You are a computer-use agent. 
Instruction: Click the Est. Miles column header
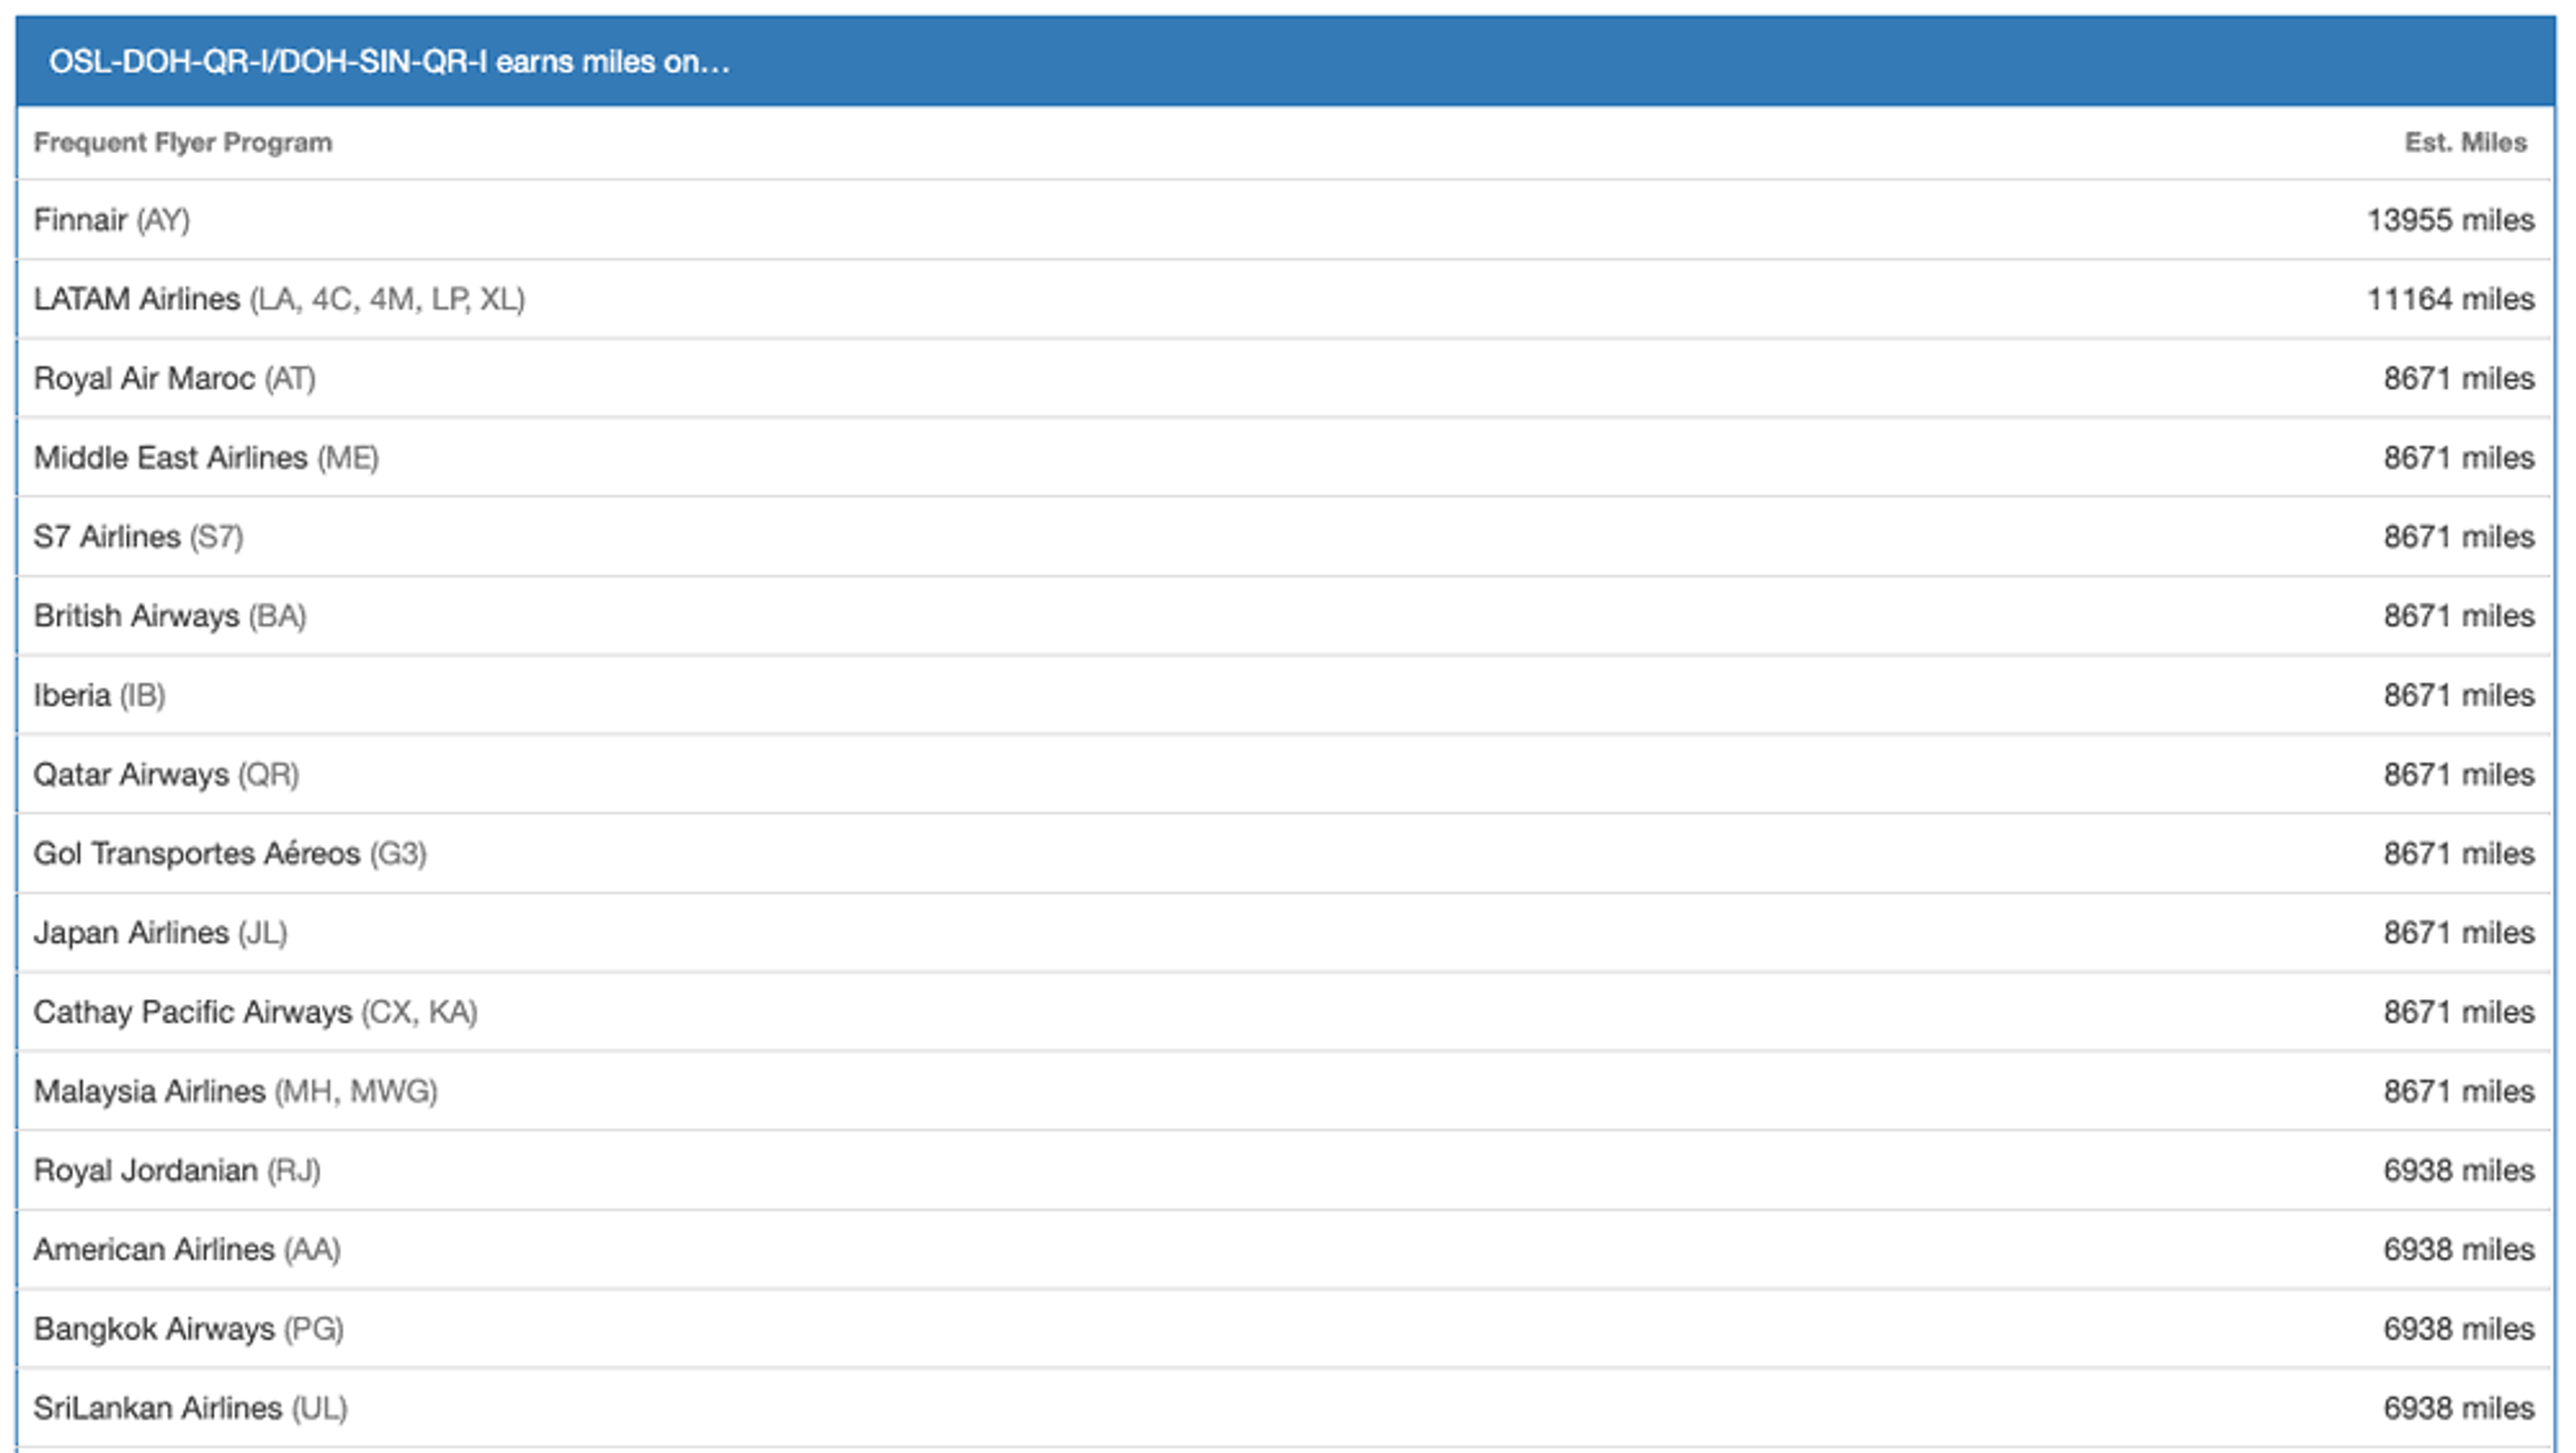[2465, 143]
